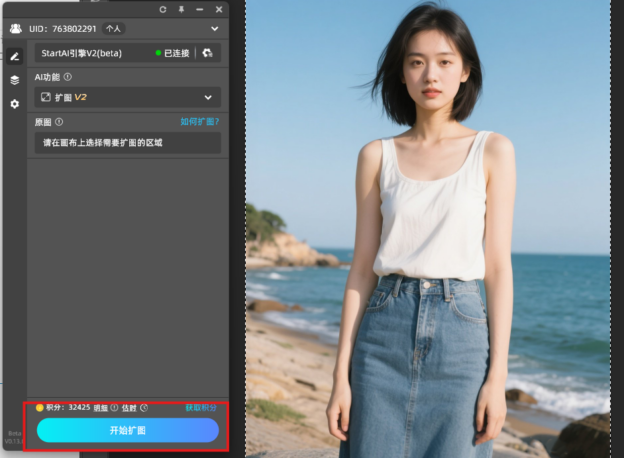Pin the StartAI panel with pushpin icon
Screen dimensions: 624x458
point(181,9)
